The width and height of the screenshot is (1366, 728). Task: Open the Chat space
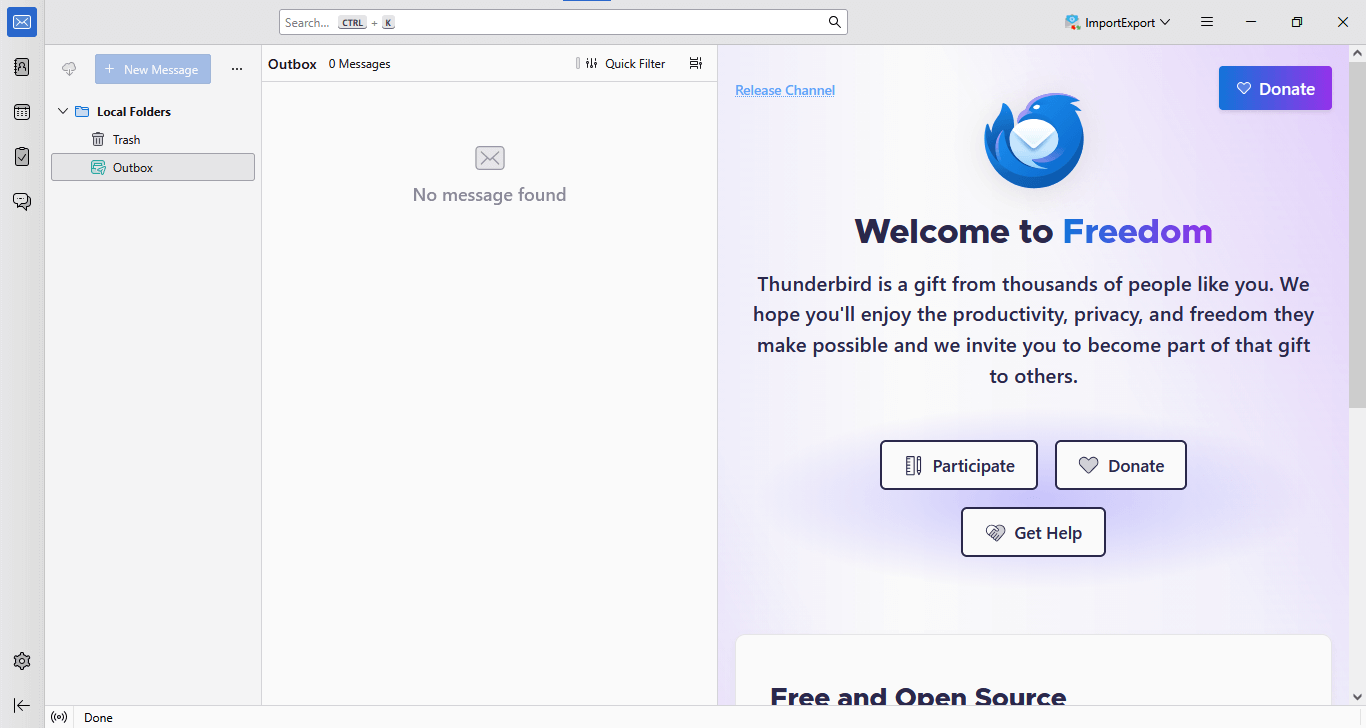(22, 202)
